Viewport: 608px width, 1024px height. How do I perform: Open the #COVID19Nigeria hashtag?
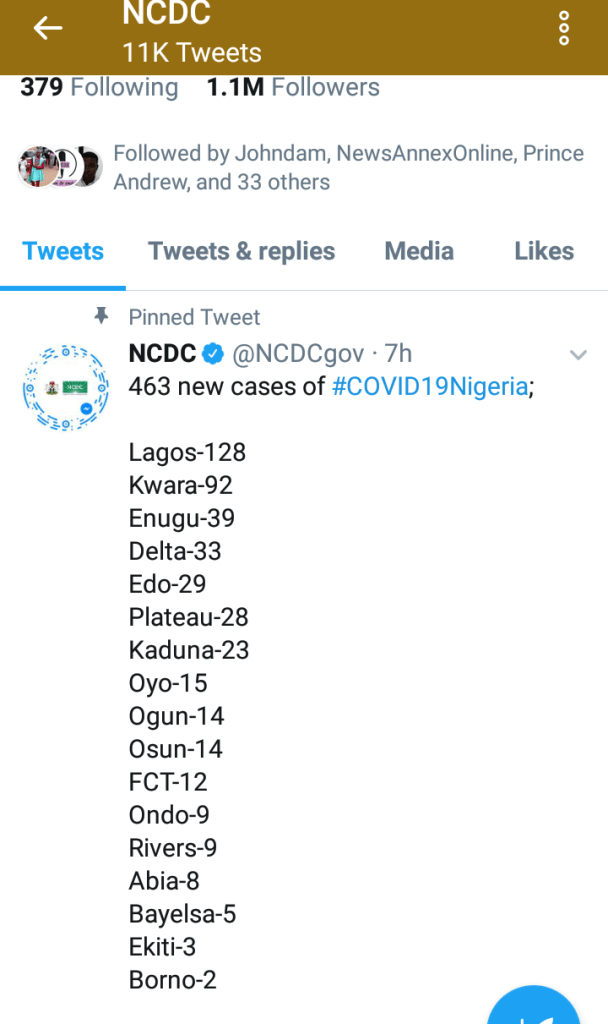click(430, 387)
